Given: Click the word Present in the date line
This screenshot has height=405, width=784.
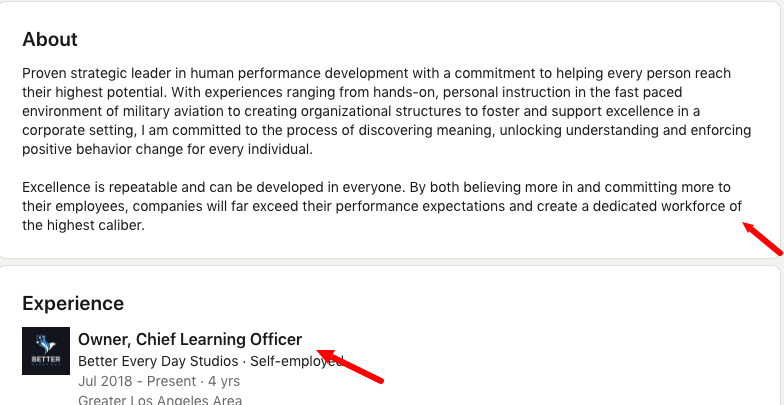Looking at the screenshot, I should [x=171, y=382].
